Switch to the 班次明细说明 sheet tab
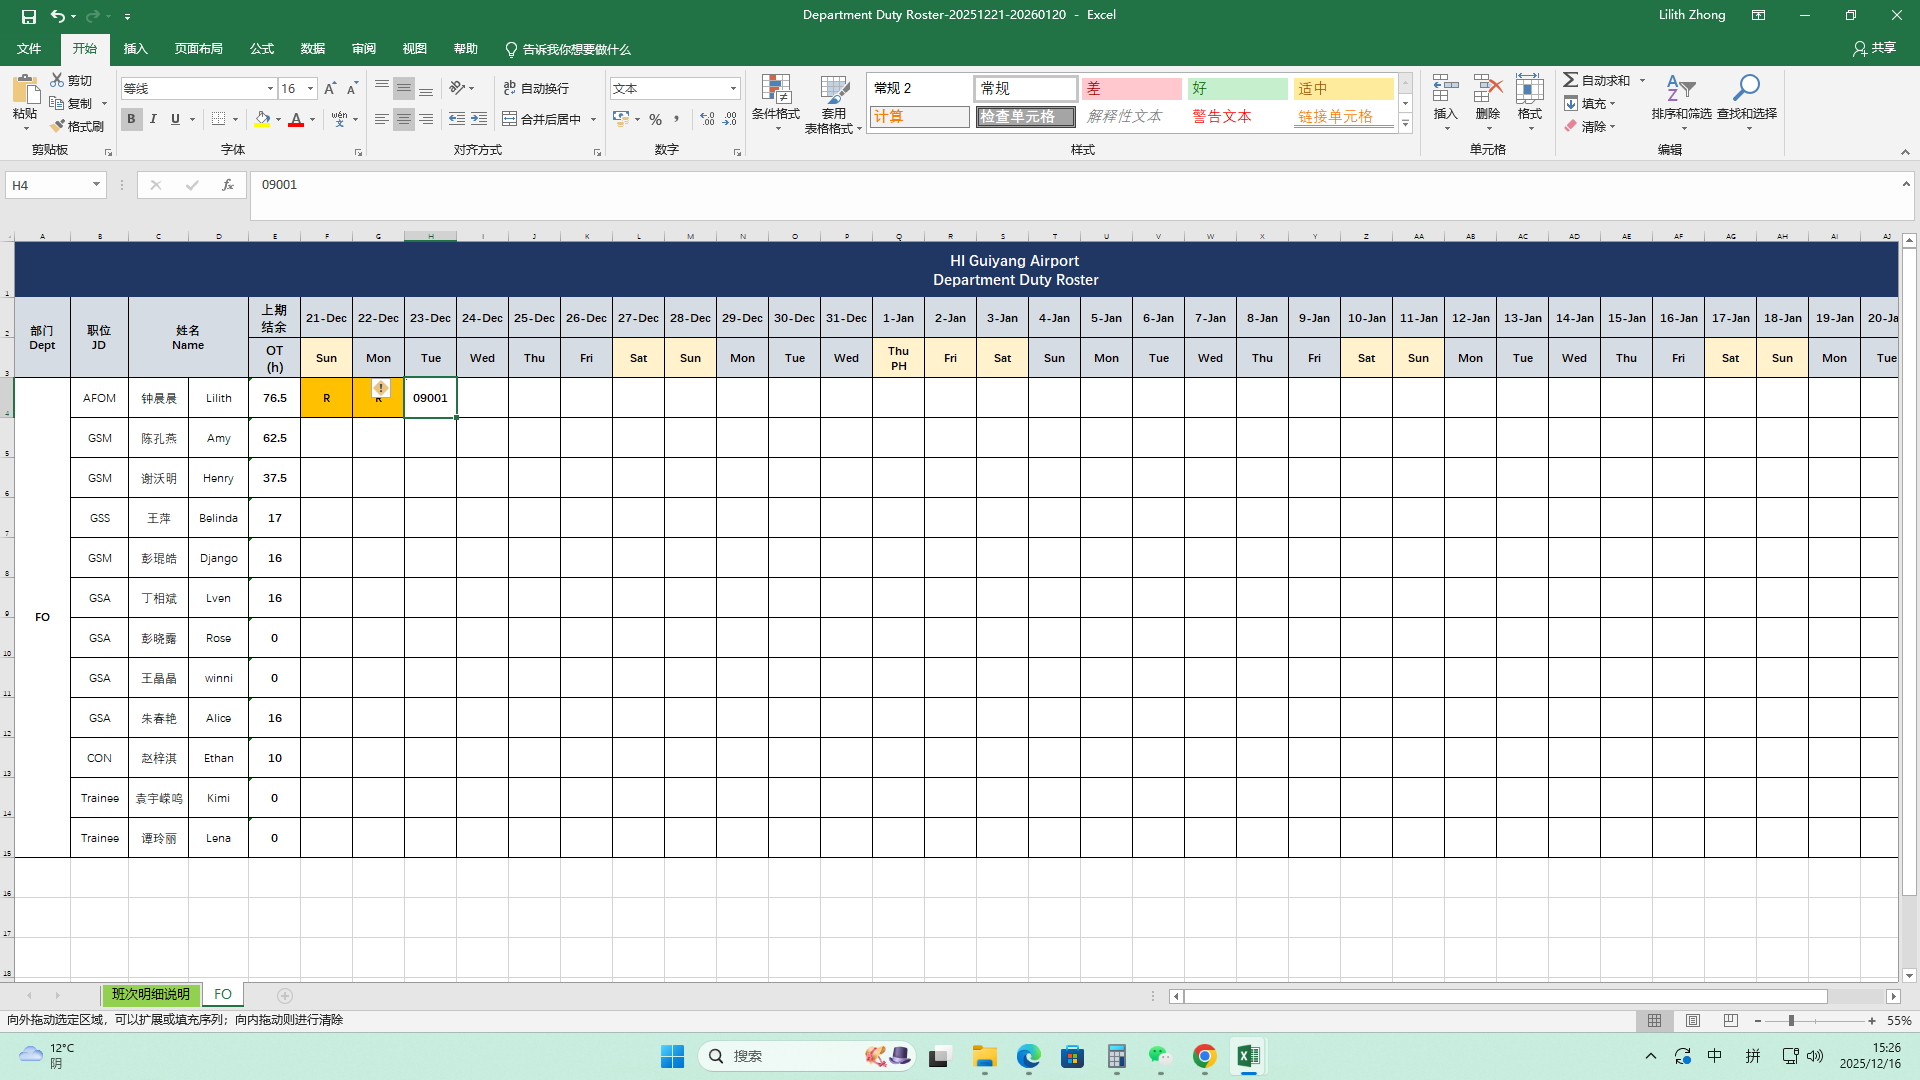The width and height of the screenshot is (1920, 1080). [x=150, y=994]
